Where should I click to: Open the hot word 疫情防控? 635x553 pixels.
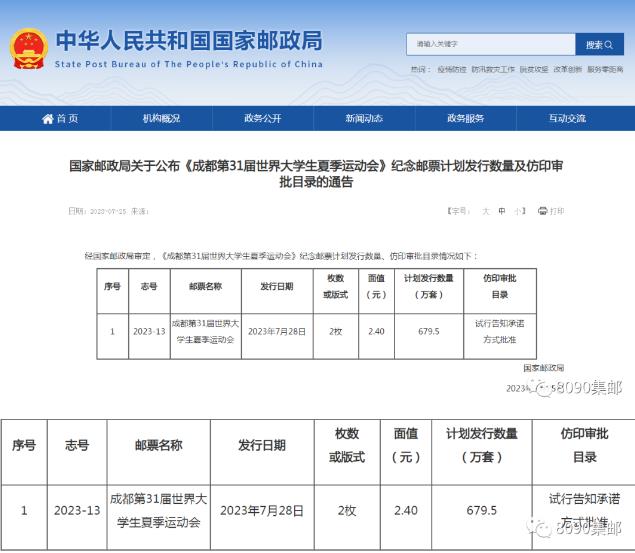point(452,69)
